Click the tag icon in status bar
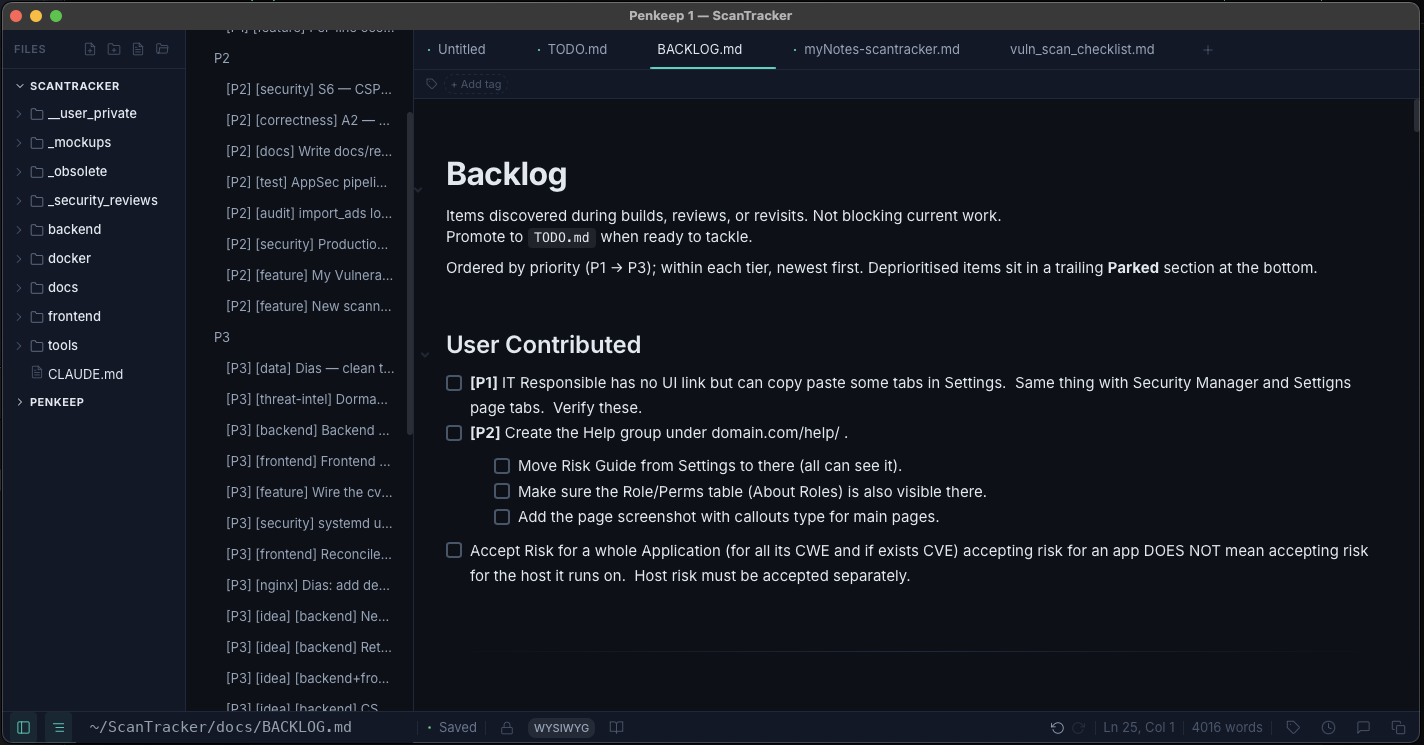1424x745 pixels. tap(1293, 727)
